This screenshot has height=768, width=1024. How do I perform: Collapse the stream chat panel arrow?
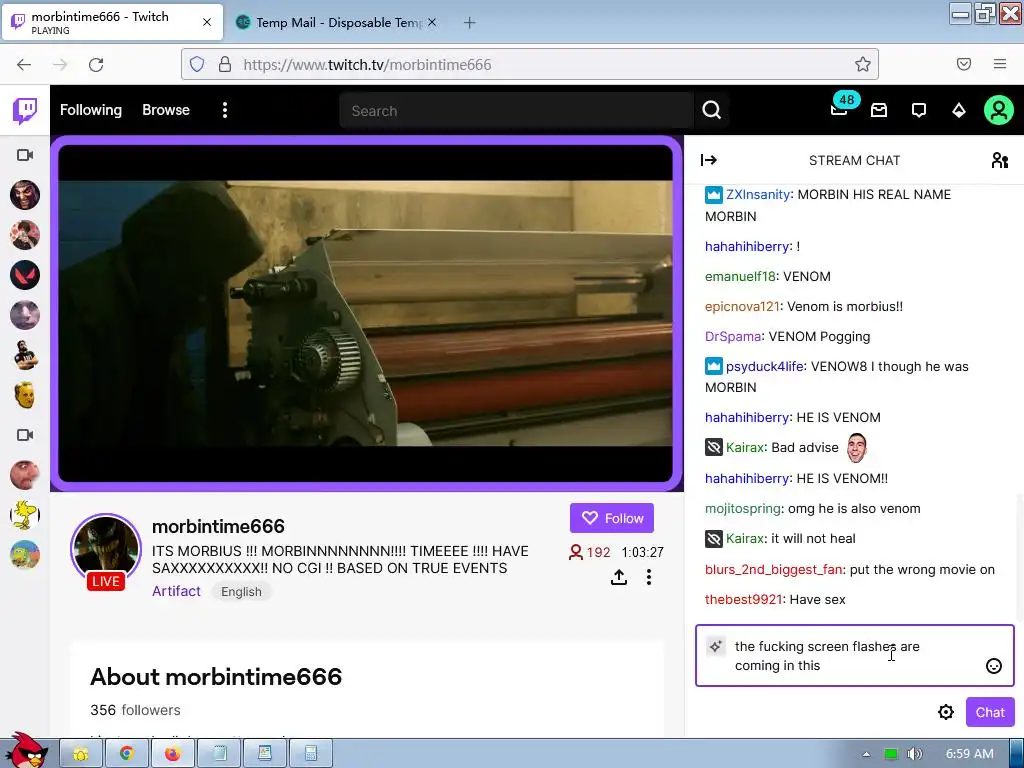[x=709, y=160]
